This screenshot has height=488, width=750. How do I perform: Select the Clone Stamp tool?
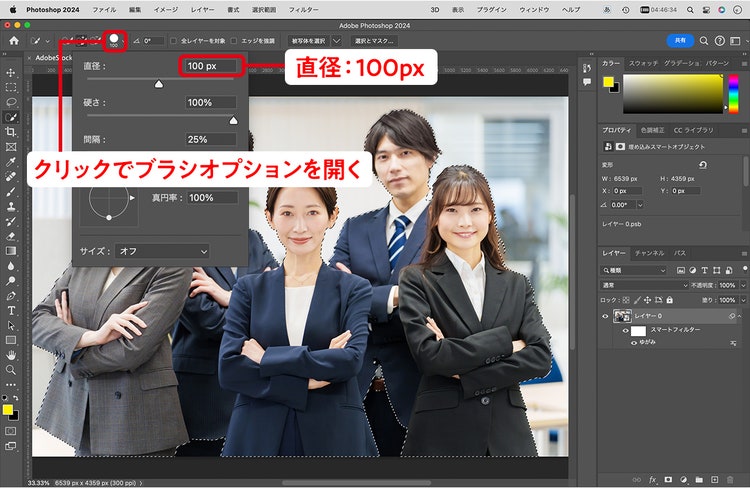[x=11, y=207]
